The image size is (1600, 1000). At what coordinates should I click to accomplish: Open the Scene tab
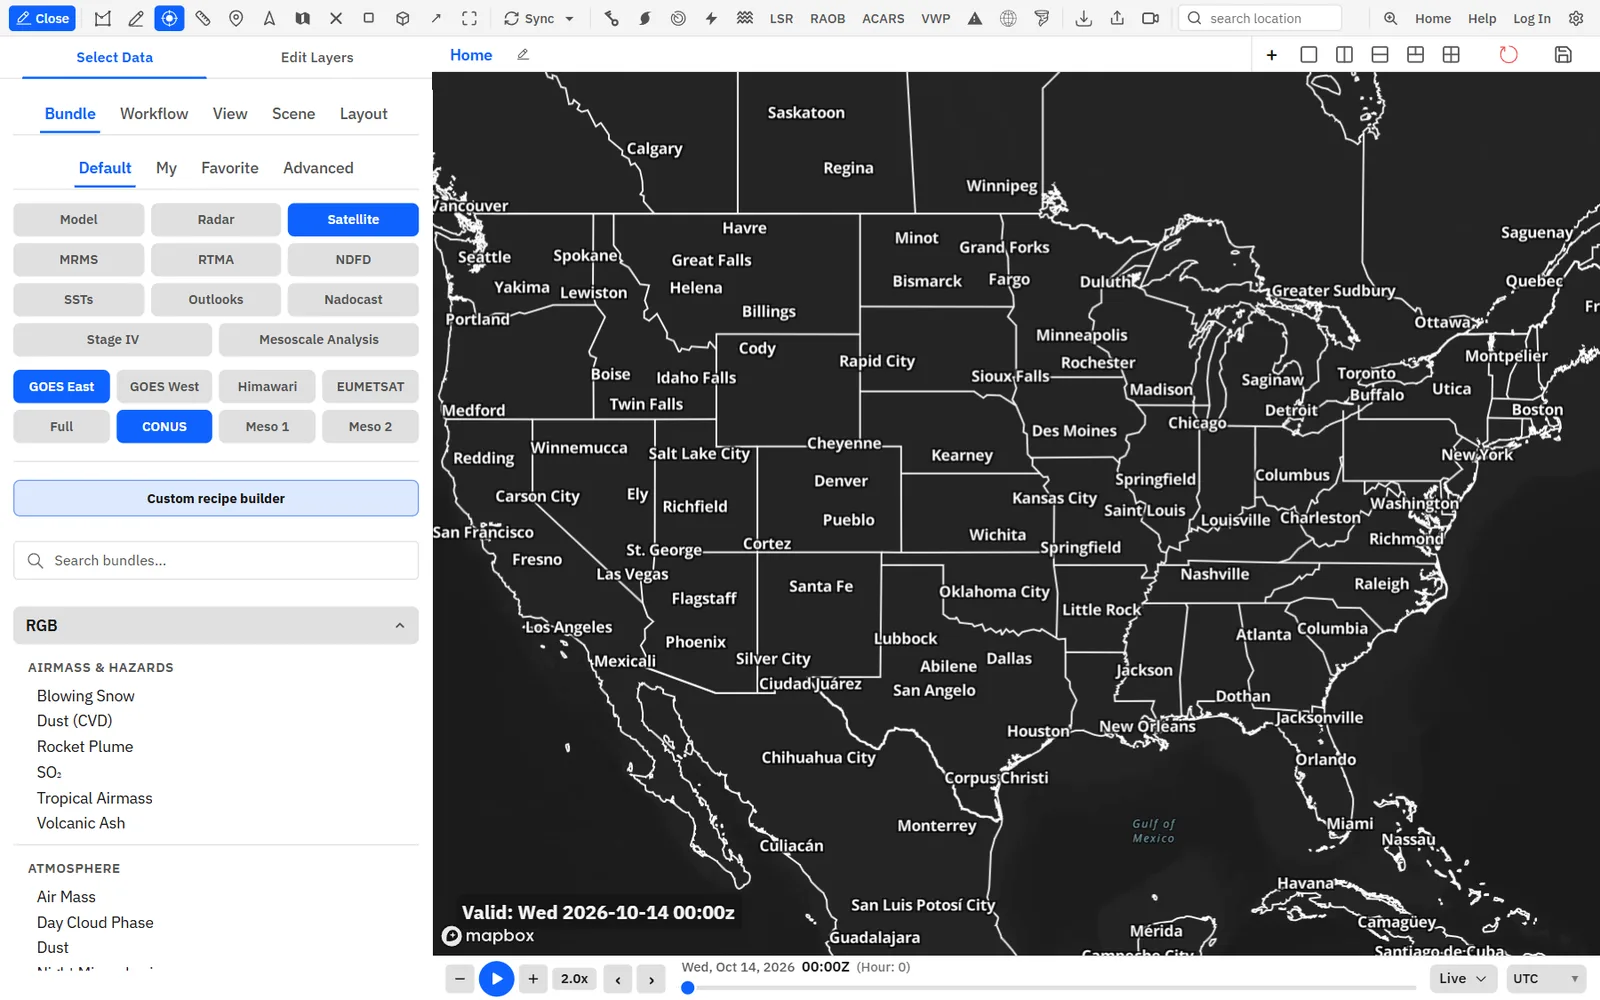point(293,113)
